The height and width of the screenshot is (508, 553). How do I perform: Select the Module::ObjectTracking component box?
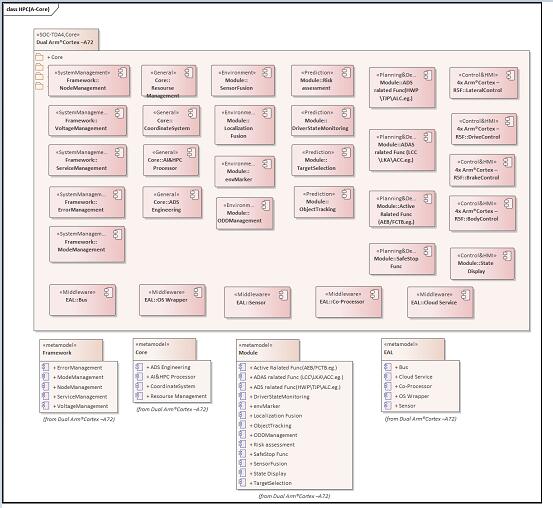click(324, 202)
